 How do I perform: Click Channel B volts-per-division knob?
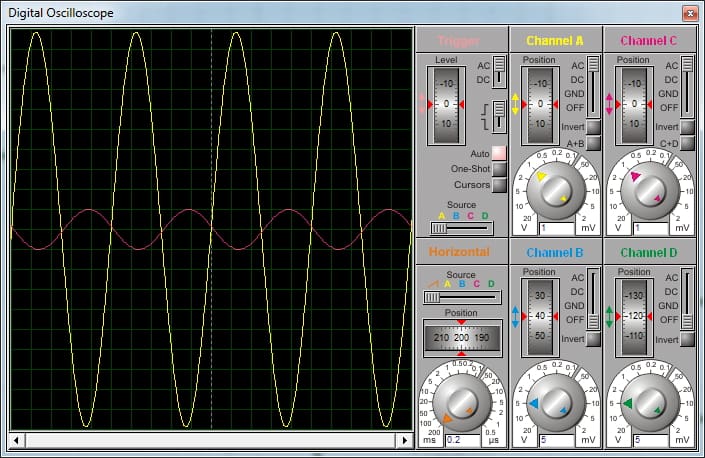[x=556, y=403]
